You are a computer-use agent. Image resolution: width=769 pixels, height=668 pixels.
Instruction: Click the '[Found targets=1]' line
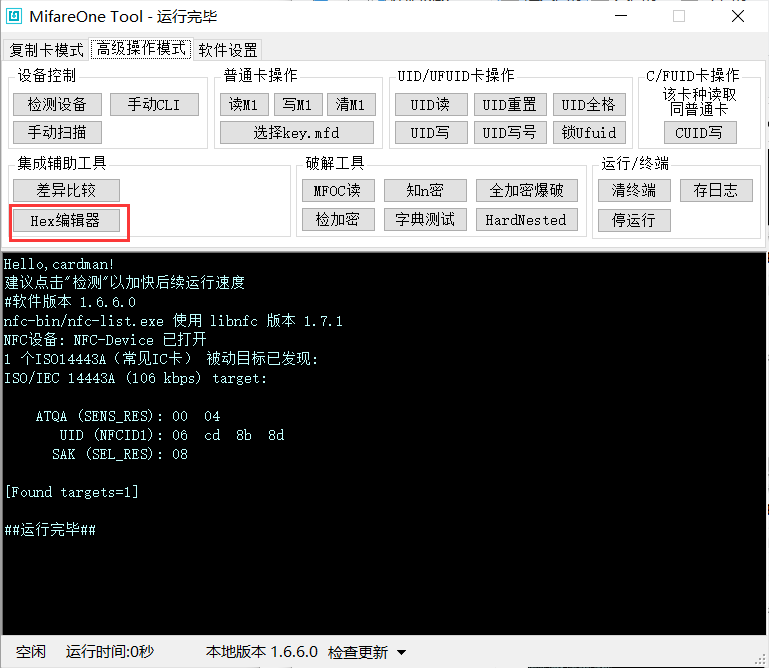coord(72,492)
